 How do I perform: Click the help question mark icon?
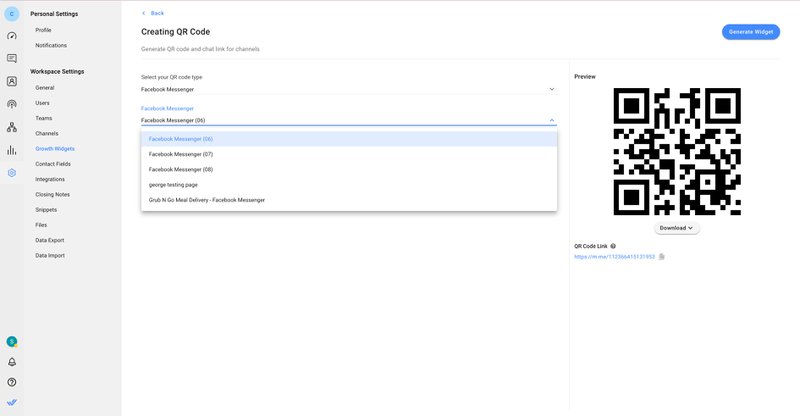(x=12, y=382)
